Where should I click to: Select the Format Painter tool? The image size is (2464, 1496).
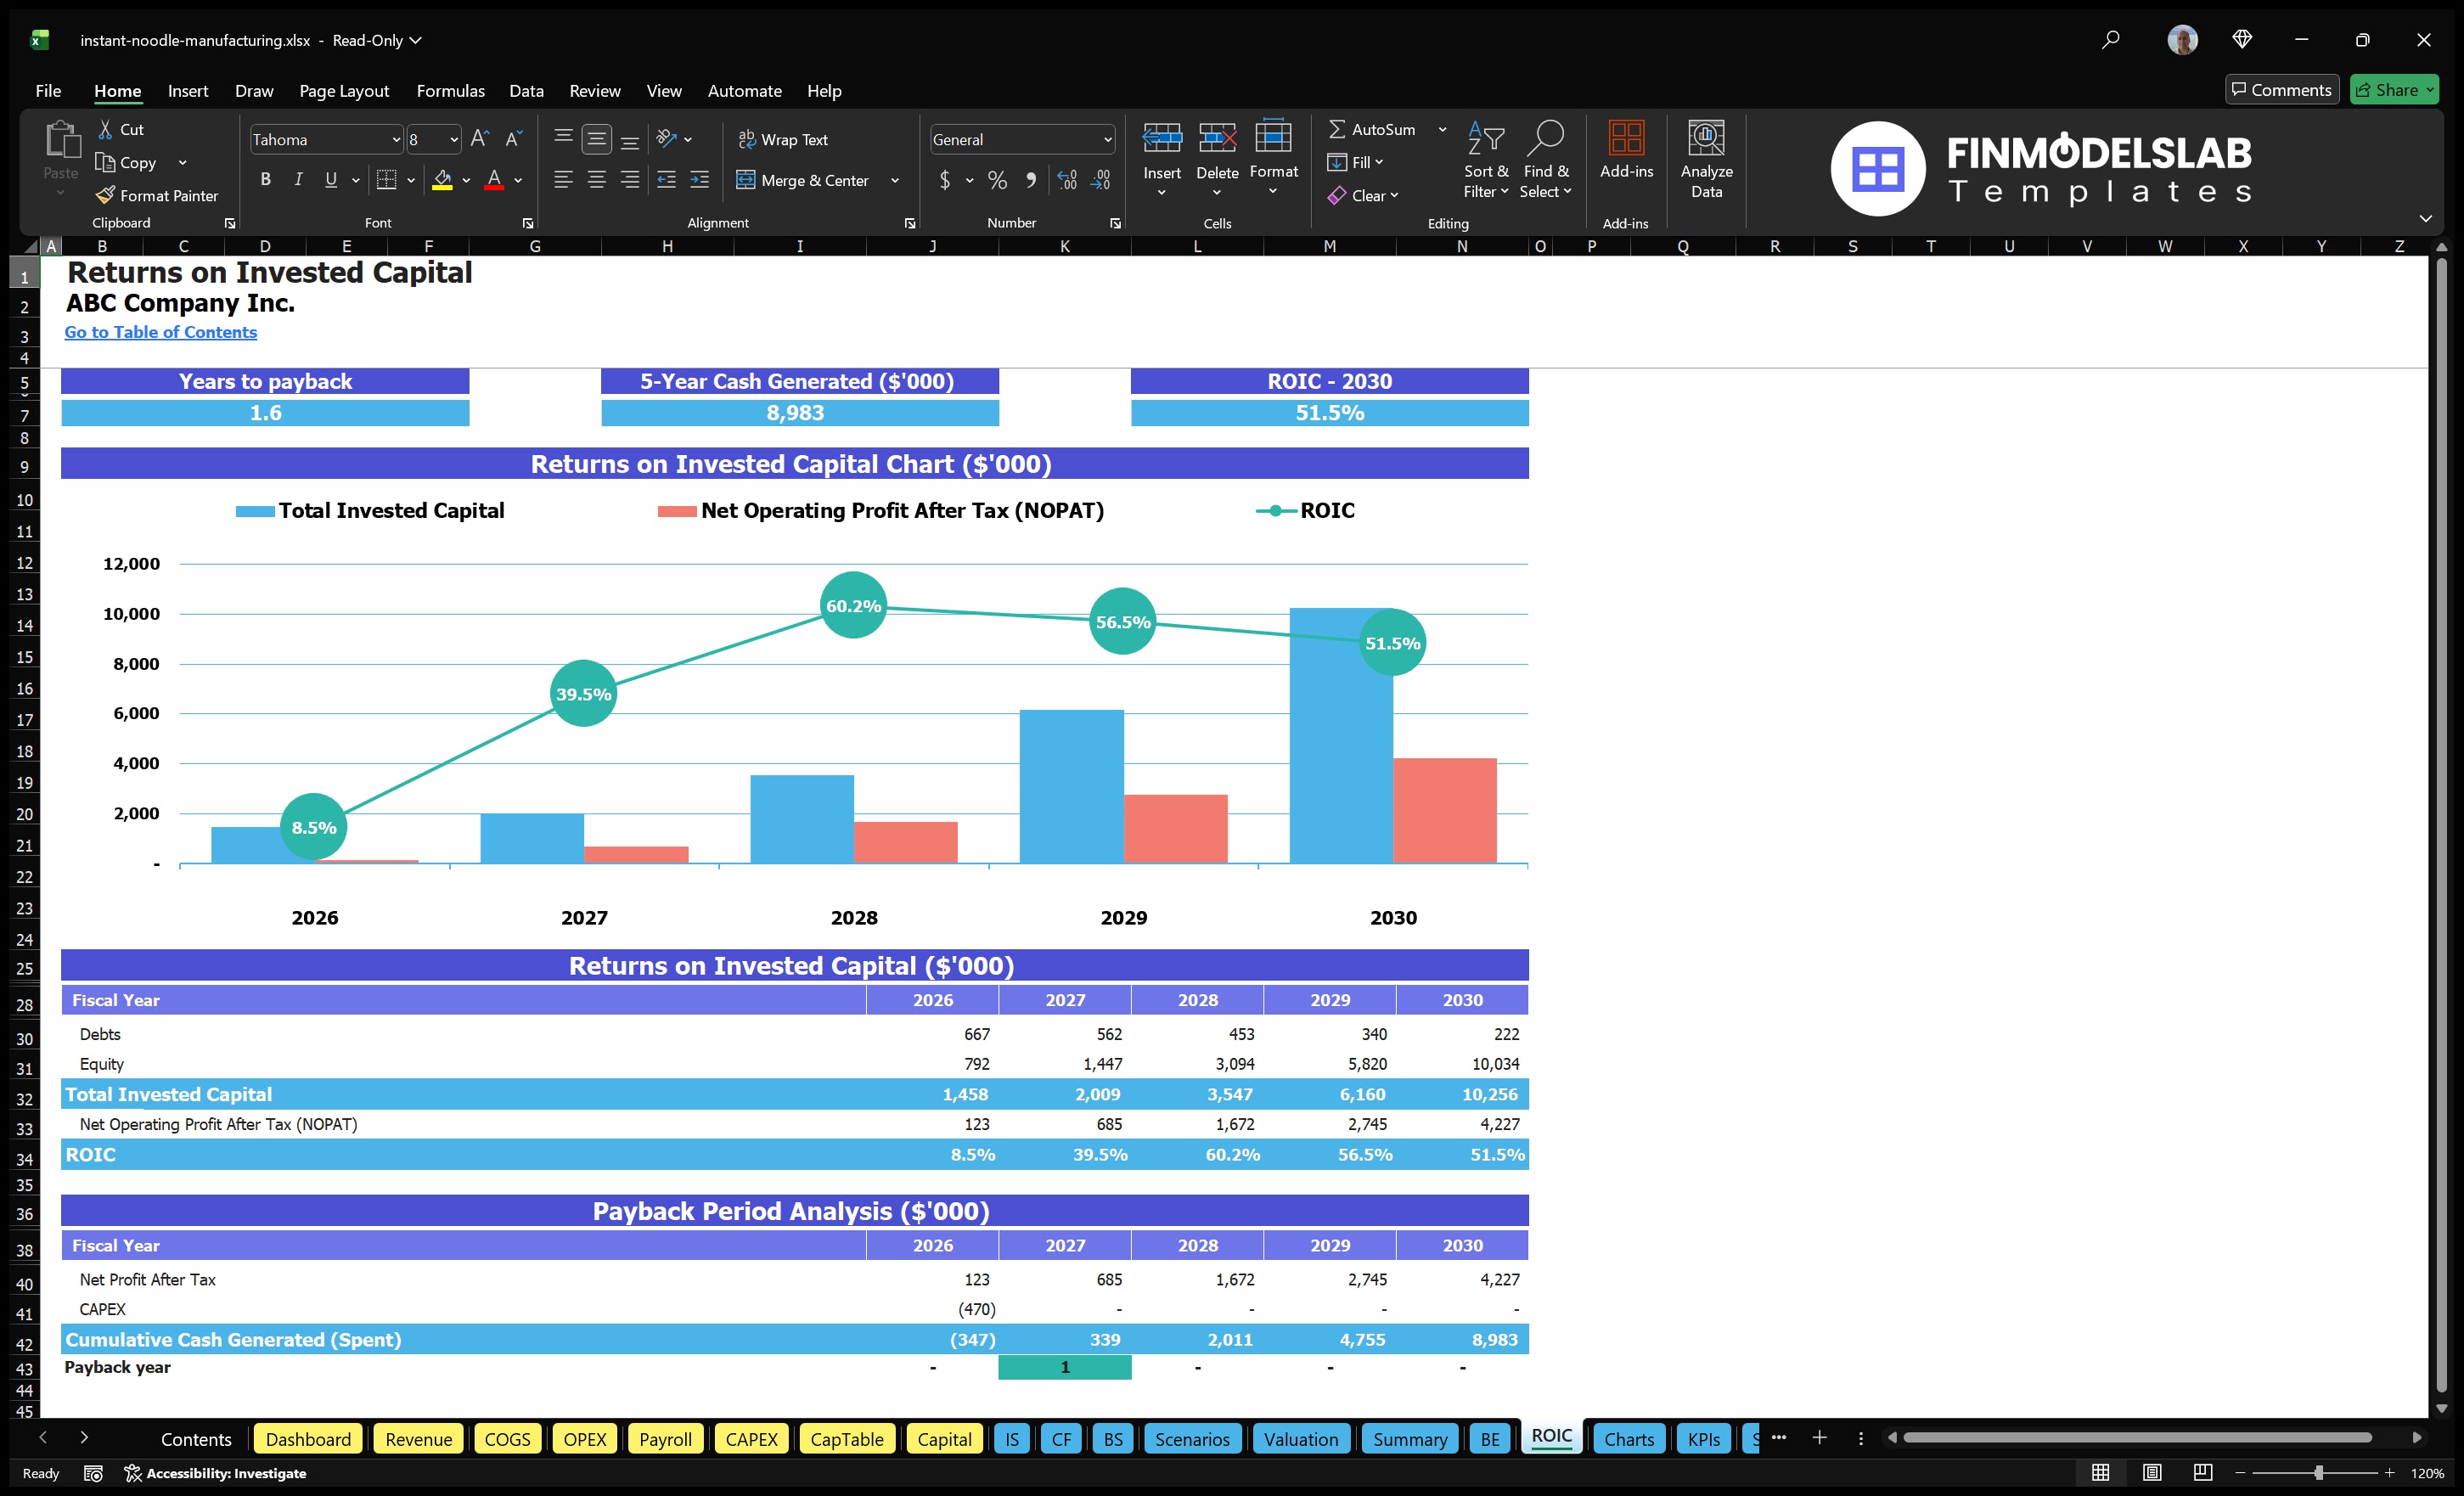click(157, 195)
